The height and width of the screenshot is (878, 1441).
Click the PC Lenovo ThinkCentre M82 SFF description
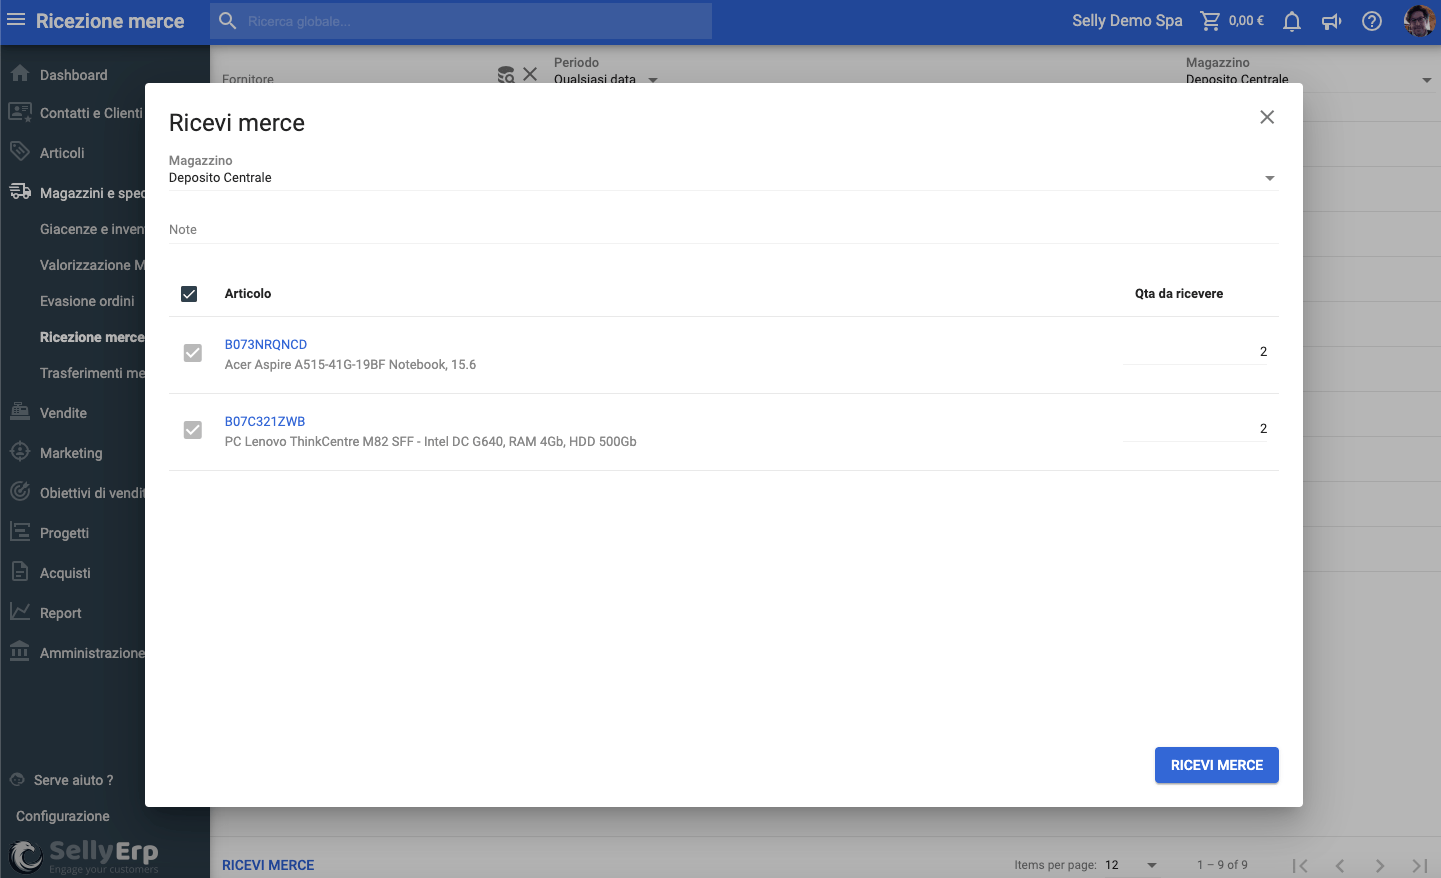click(x=431, y=442)
